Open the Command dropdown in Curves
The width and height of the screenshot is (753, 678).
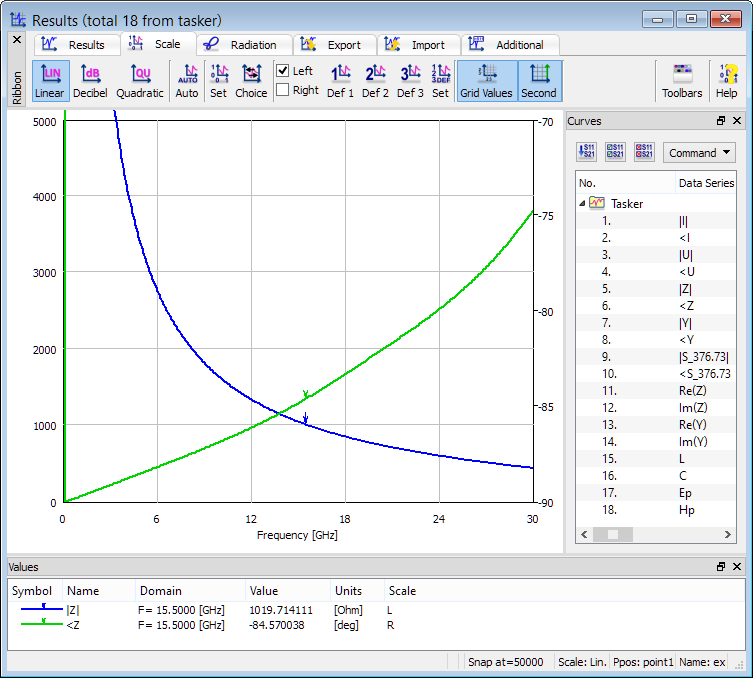click(699, 153)
